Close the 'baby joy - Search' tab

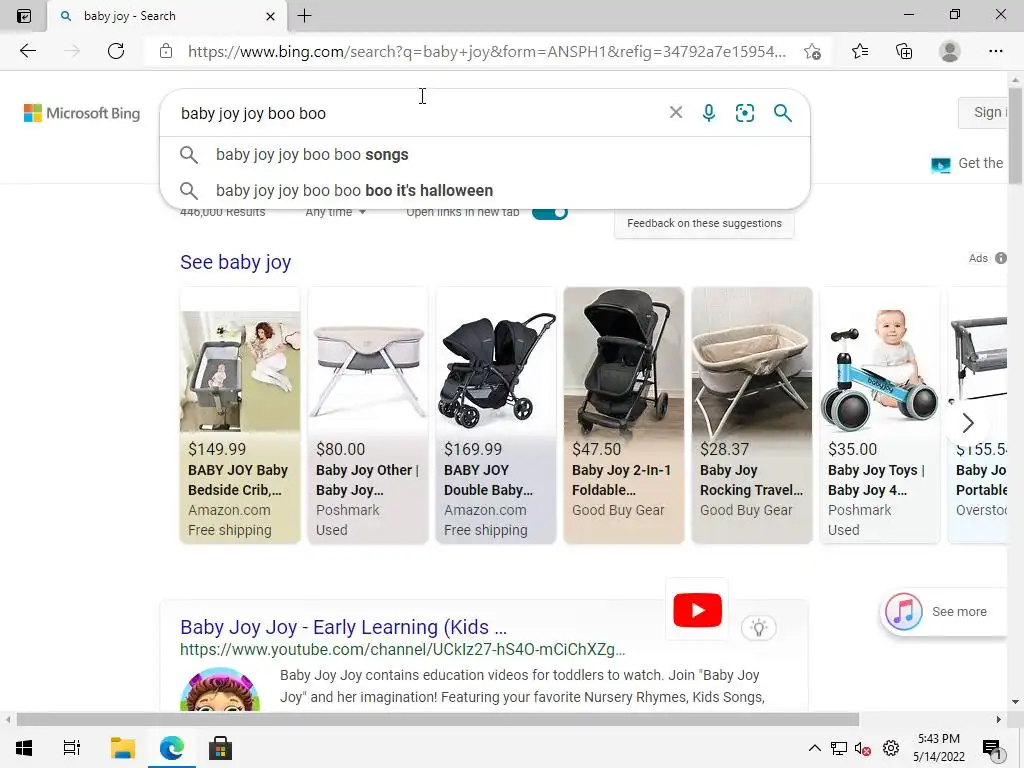click(x=270, y=16)
